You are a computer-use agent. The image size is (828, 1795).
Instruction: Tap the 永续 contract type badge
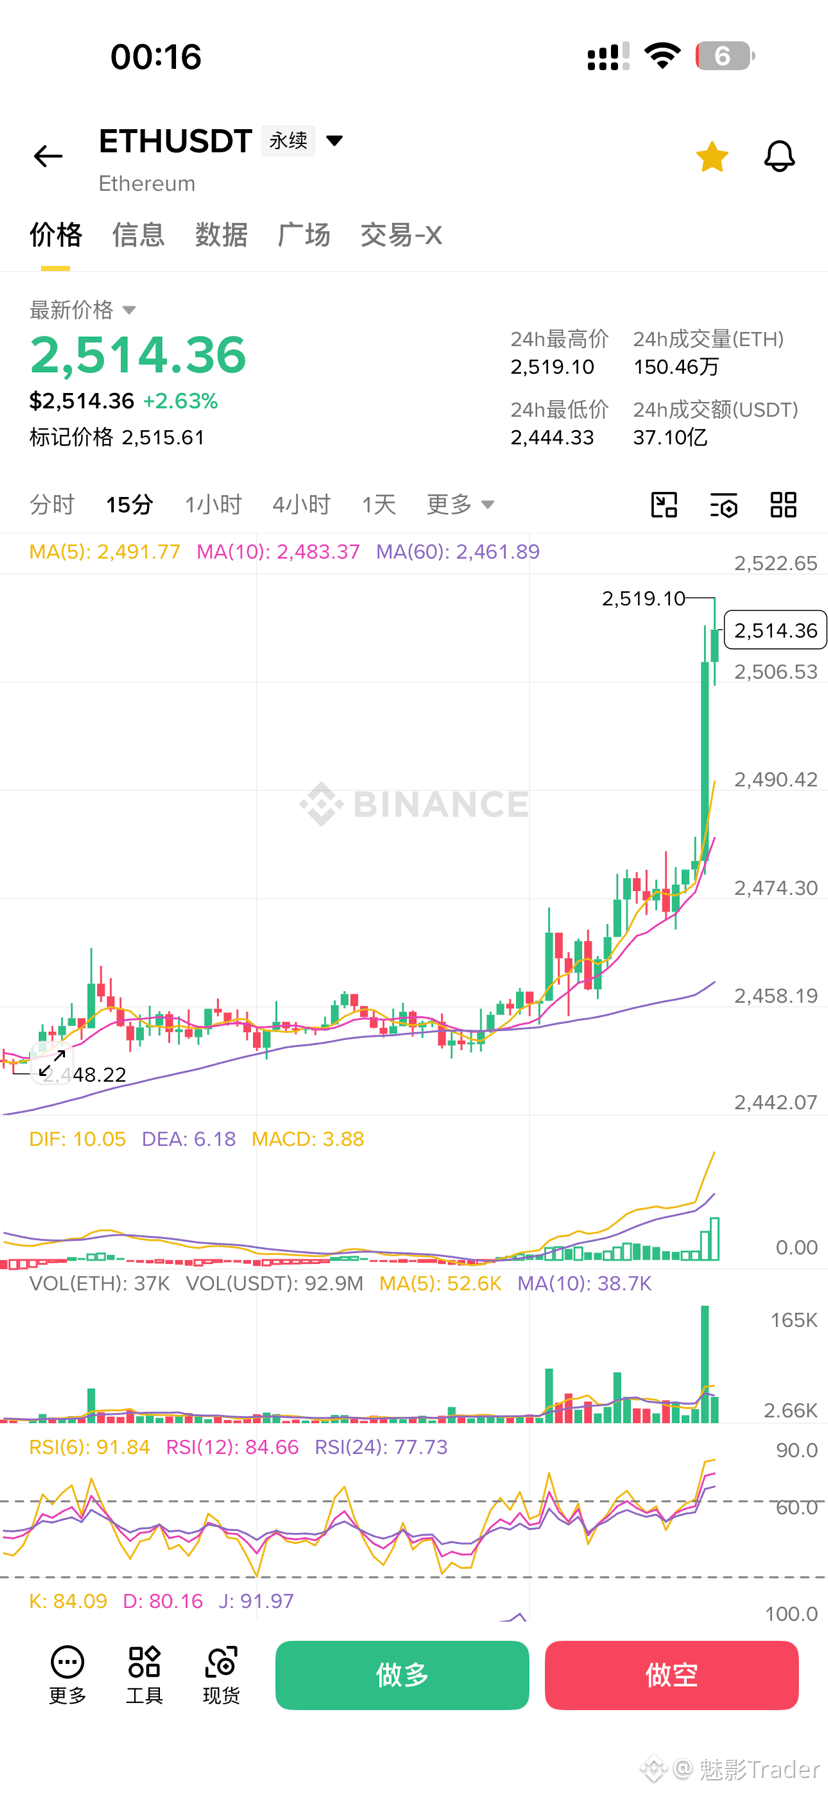point(288,141)
